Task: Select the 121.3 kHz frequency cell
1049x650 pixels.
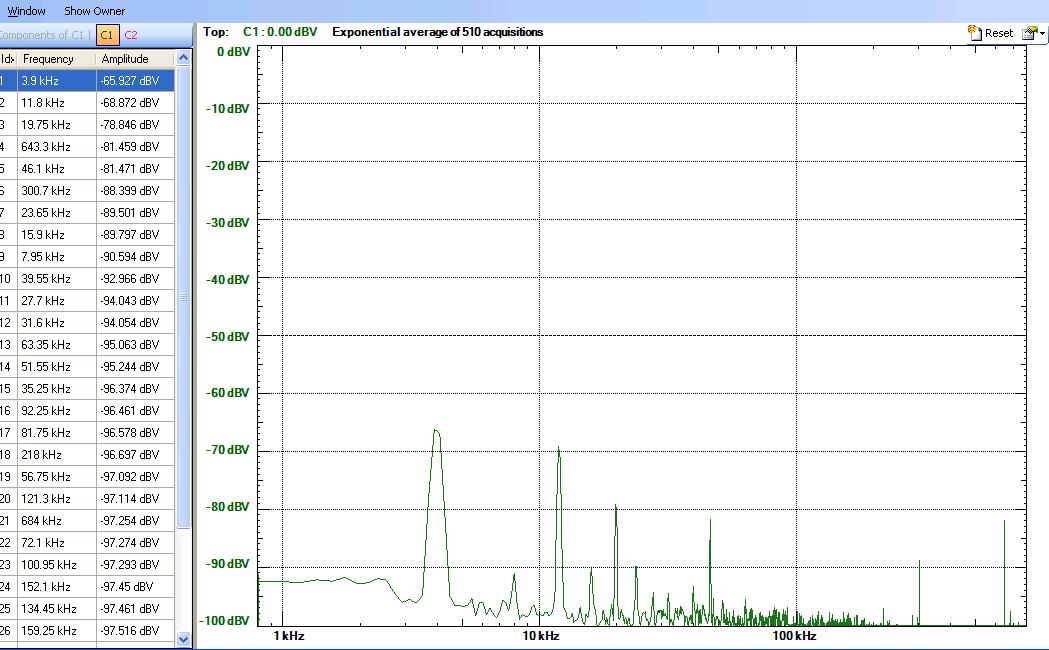Action: pyautogui.click(x=57, y=499)
